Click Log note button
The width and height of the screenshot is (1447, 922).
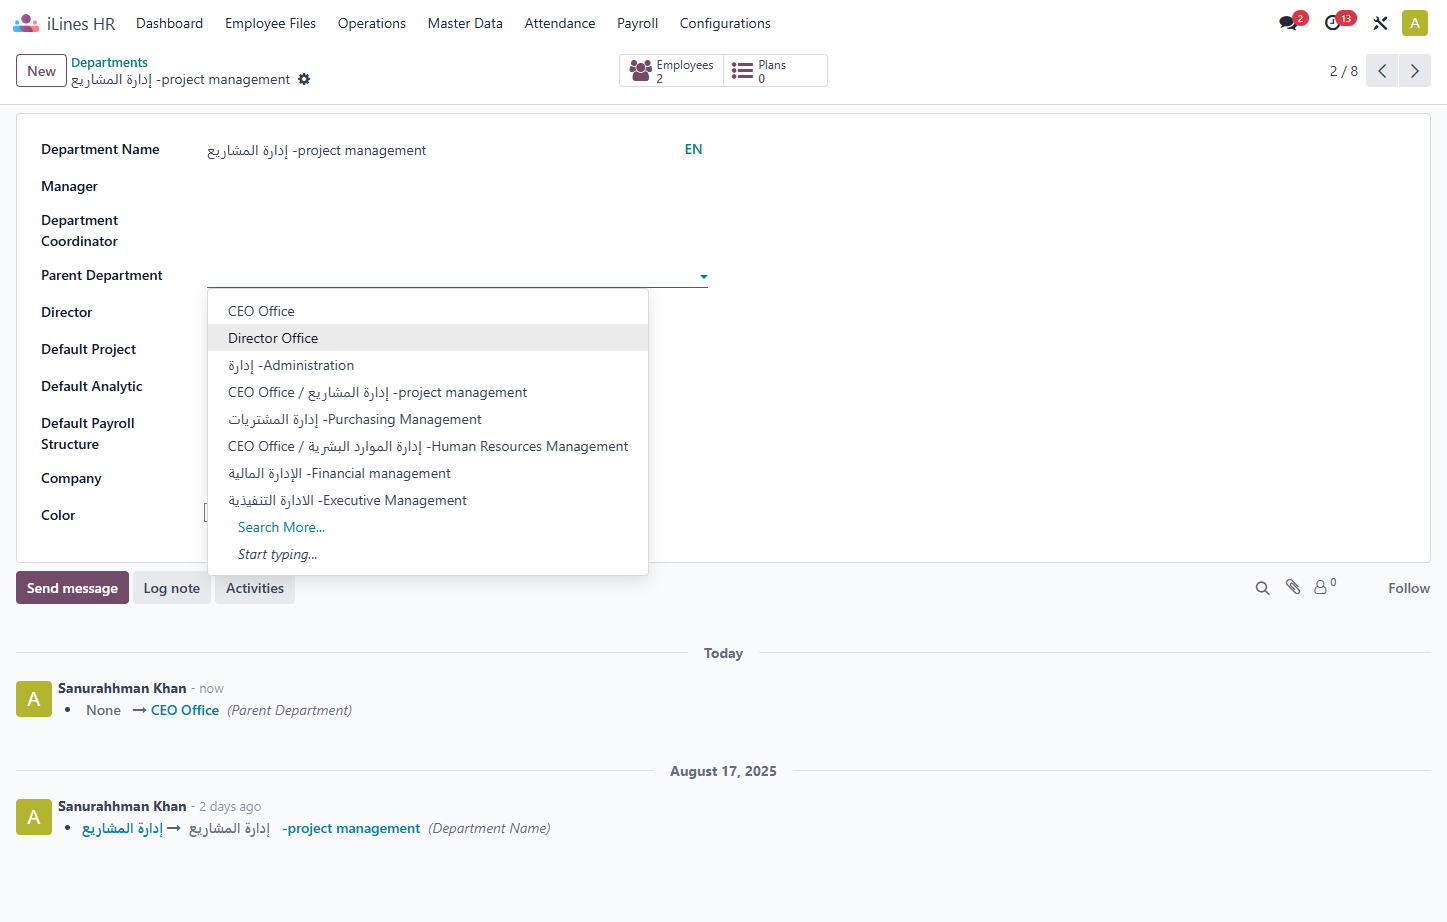pyautogui.click(x=171, y=588)
